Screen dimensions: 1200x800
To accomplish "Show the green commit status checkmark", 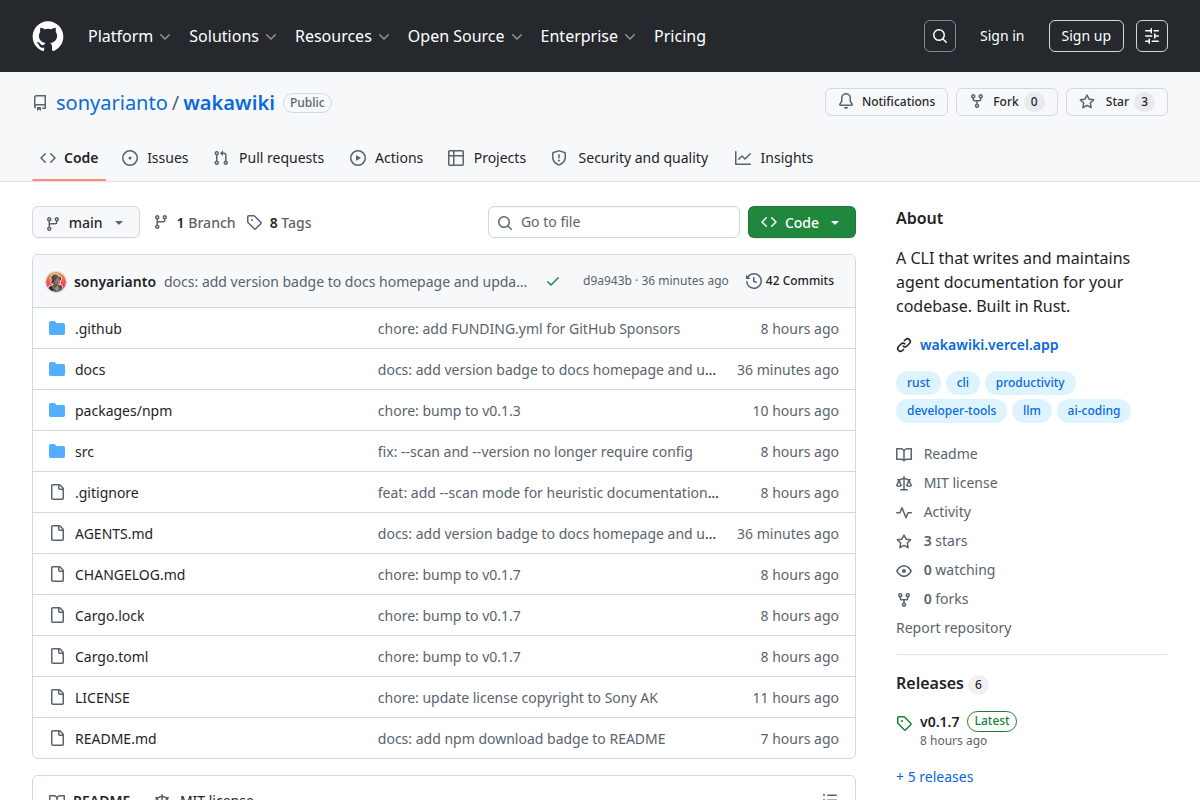I will (553, 281).
